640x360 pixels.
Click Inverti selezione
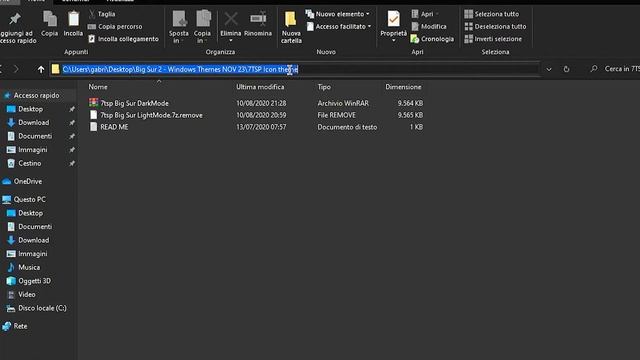(493, 39)
